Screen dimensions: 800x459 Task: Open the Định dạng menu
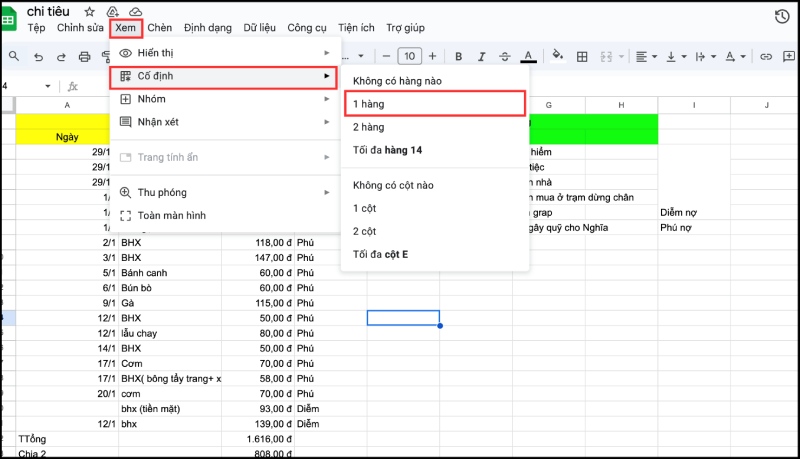click(208, 28)
